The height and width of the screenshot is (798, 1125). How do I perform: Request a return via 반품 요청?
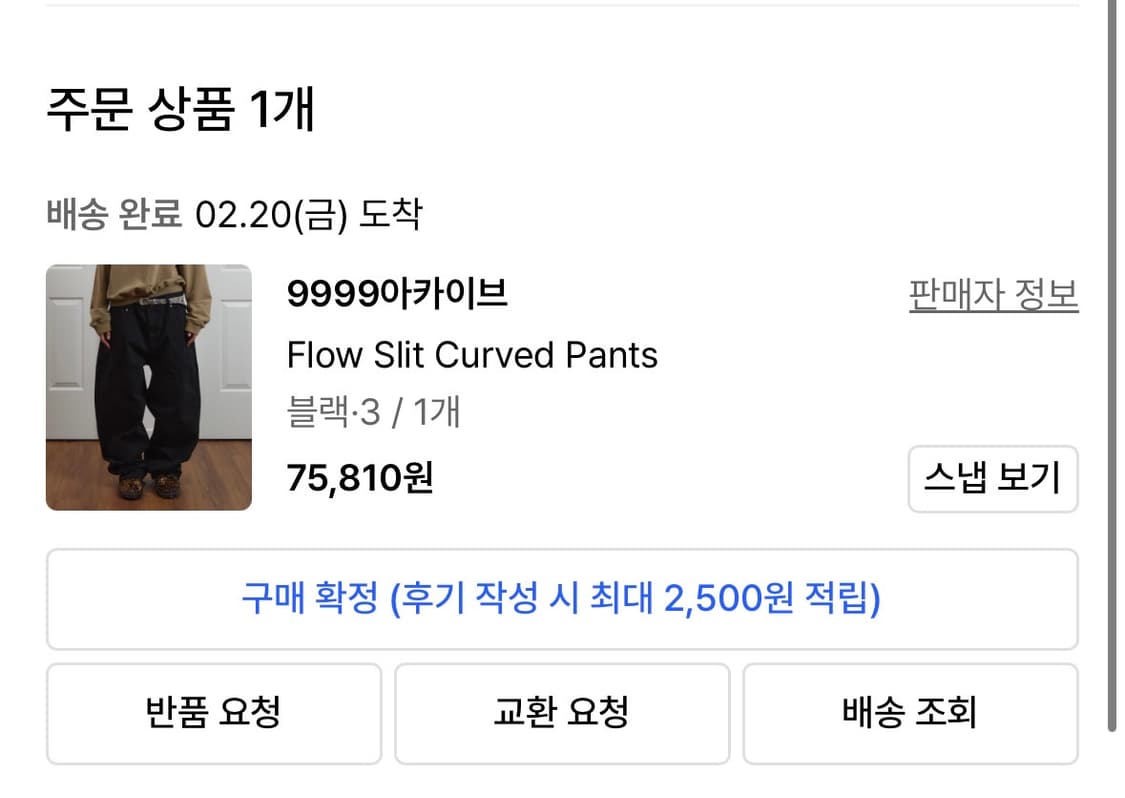(213, 713)
